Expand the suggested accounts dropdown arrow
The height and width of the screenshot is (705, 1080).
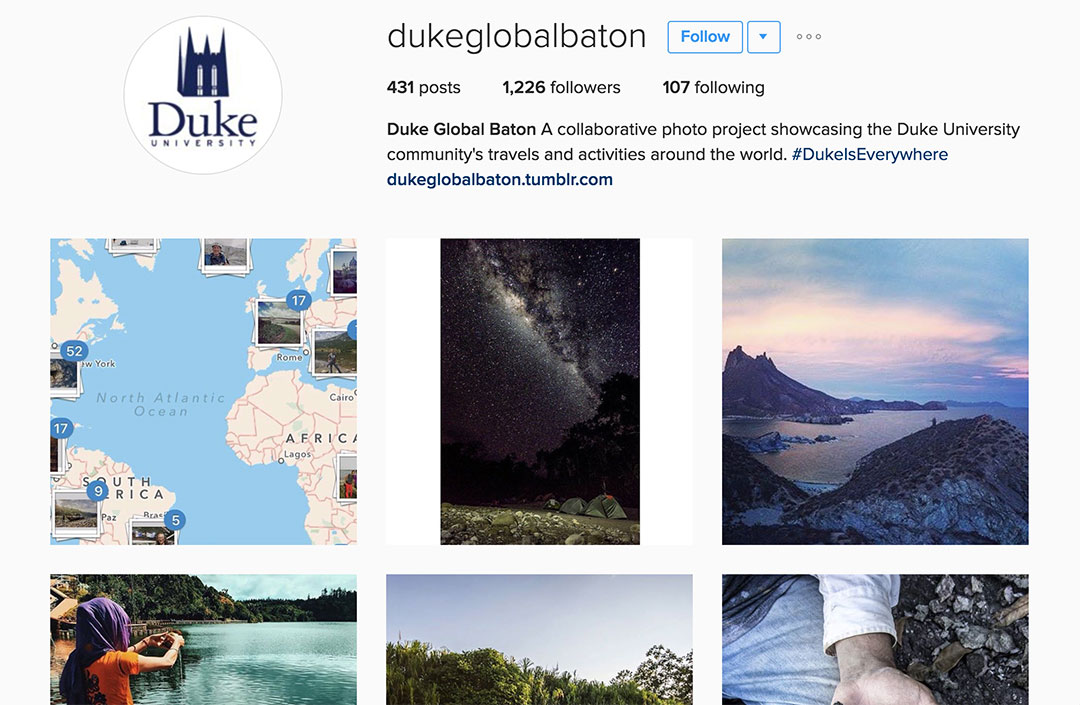click(x=763, y=36)
